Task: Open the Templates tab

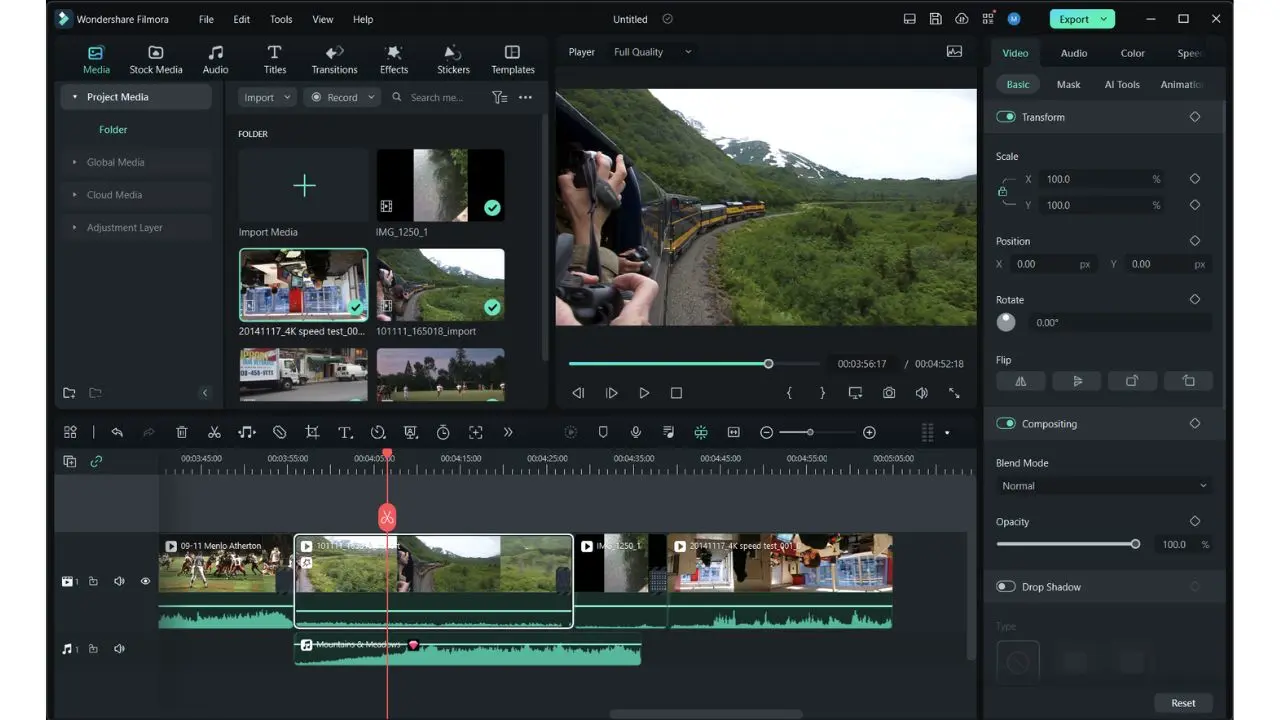Action: pos(513,60)
